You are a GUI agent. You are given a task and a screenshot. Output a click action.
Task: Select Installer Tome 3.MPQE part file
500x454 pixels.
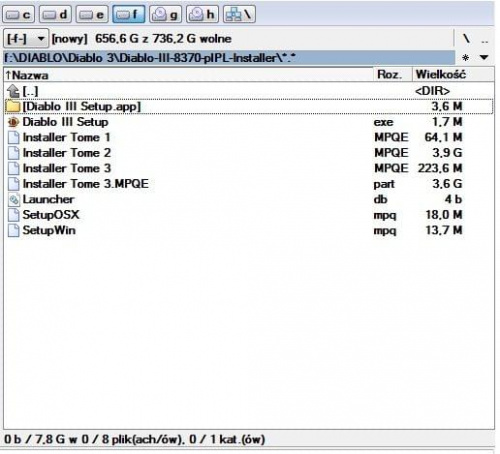pos(249,184)
